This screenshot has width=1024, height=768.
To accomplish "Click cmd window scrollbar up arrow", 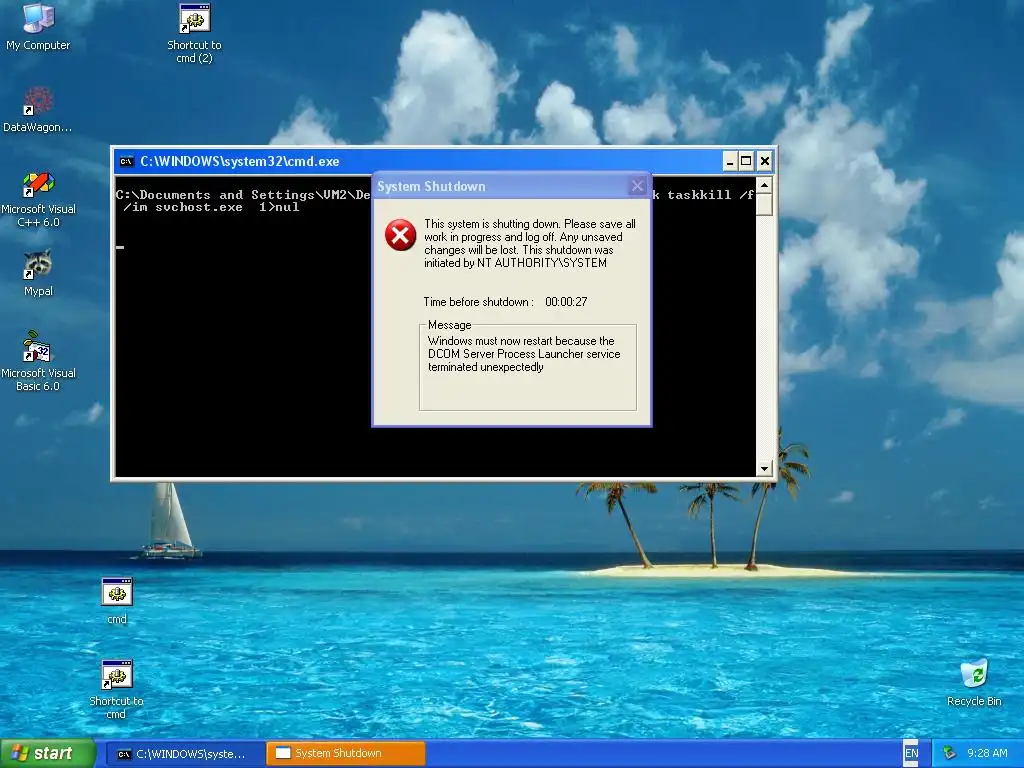I will tap(764, 185).
